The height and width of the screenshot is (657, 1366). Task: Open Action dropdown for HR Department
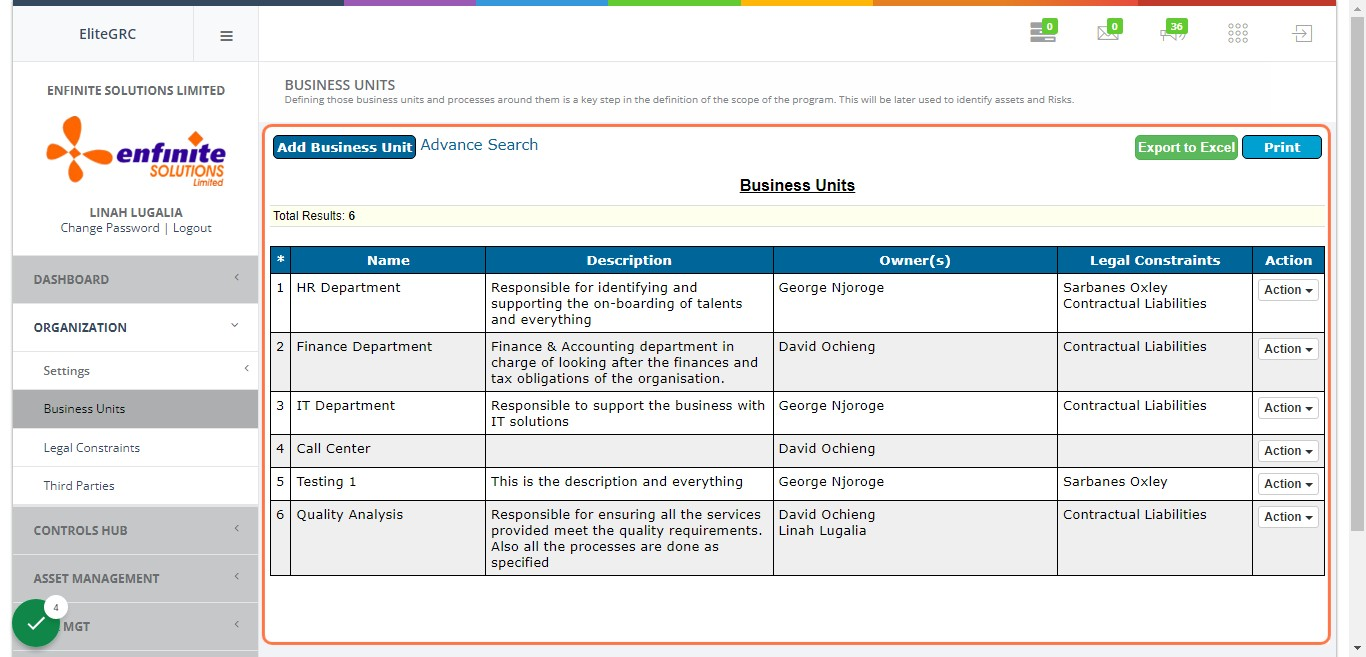[x=1288, y=290]
